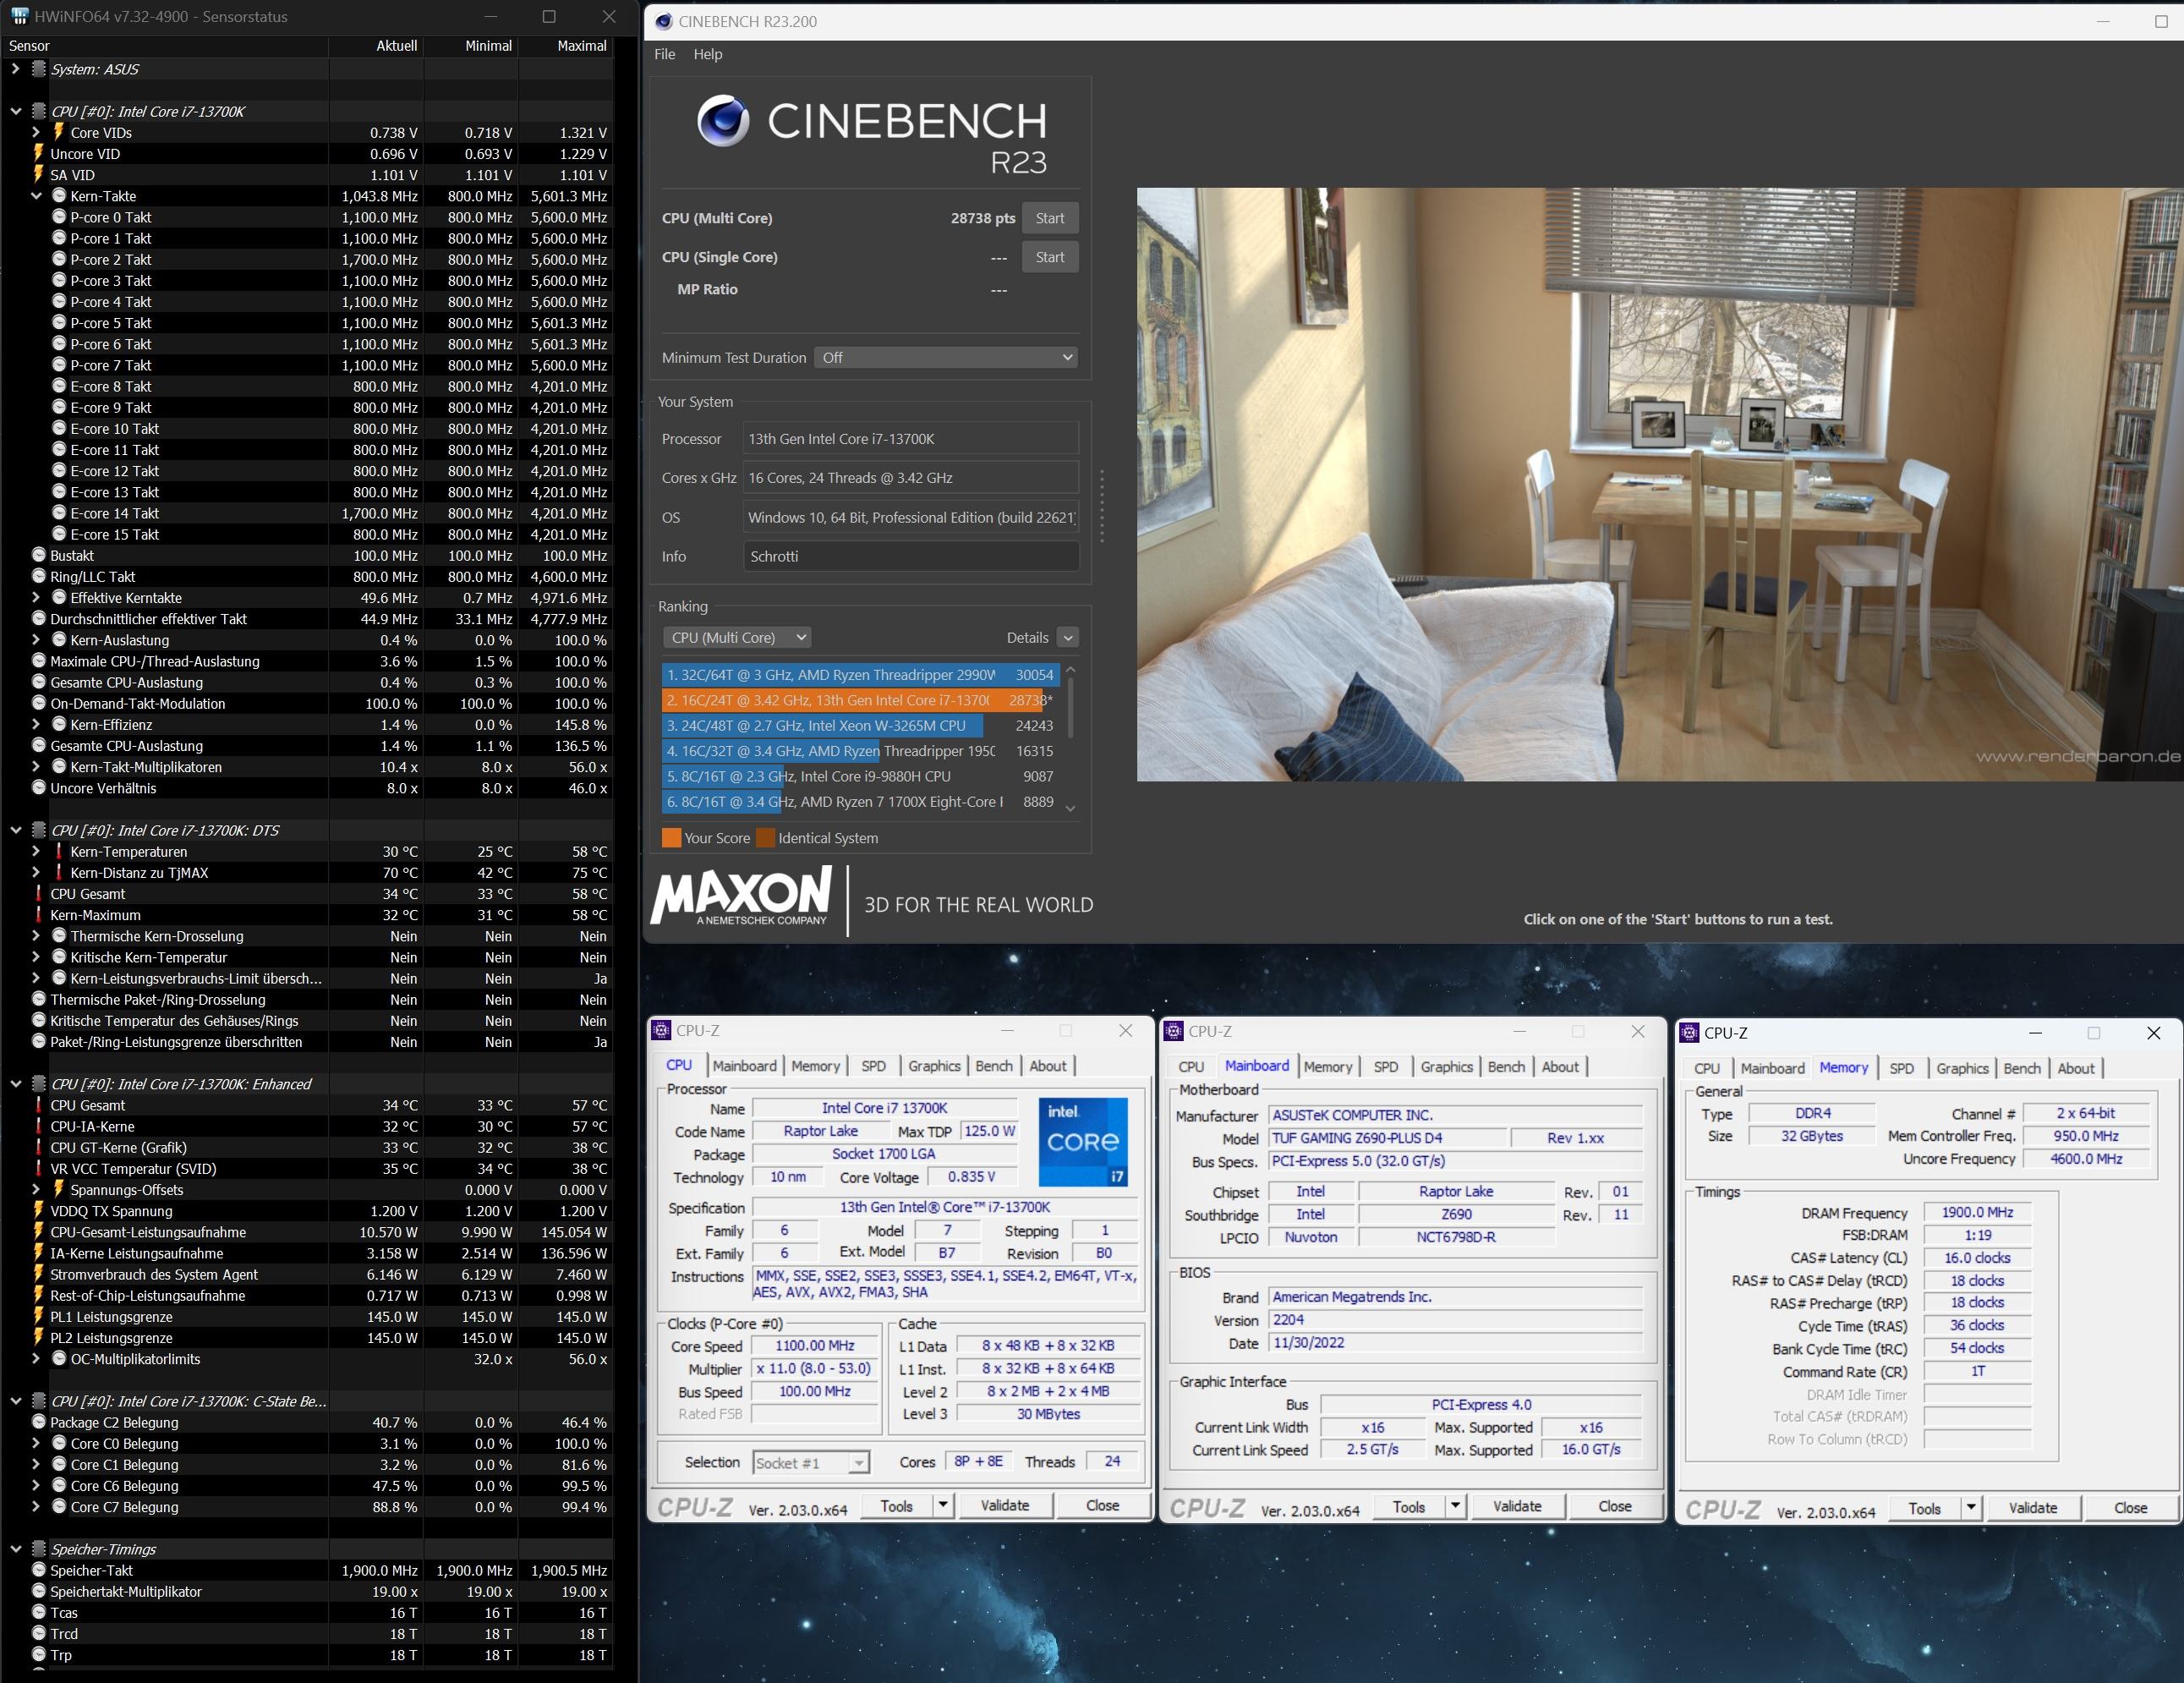Click the app icon of the CPU-Z Mainboard window
Screen dimensions: 2184x1683
click(x=1174, y=1031)
